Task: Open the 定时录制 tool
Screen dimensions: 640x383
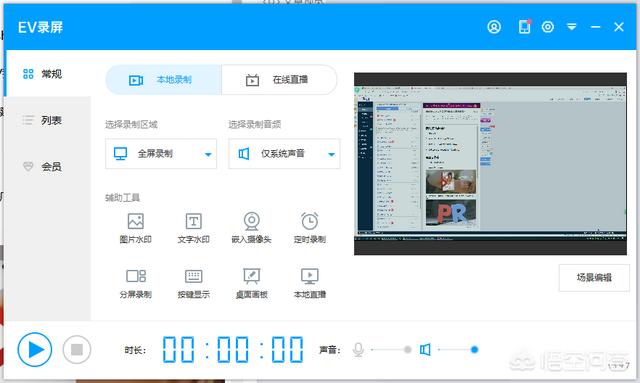Action: click(x=310, y=229)
